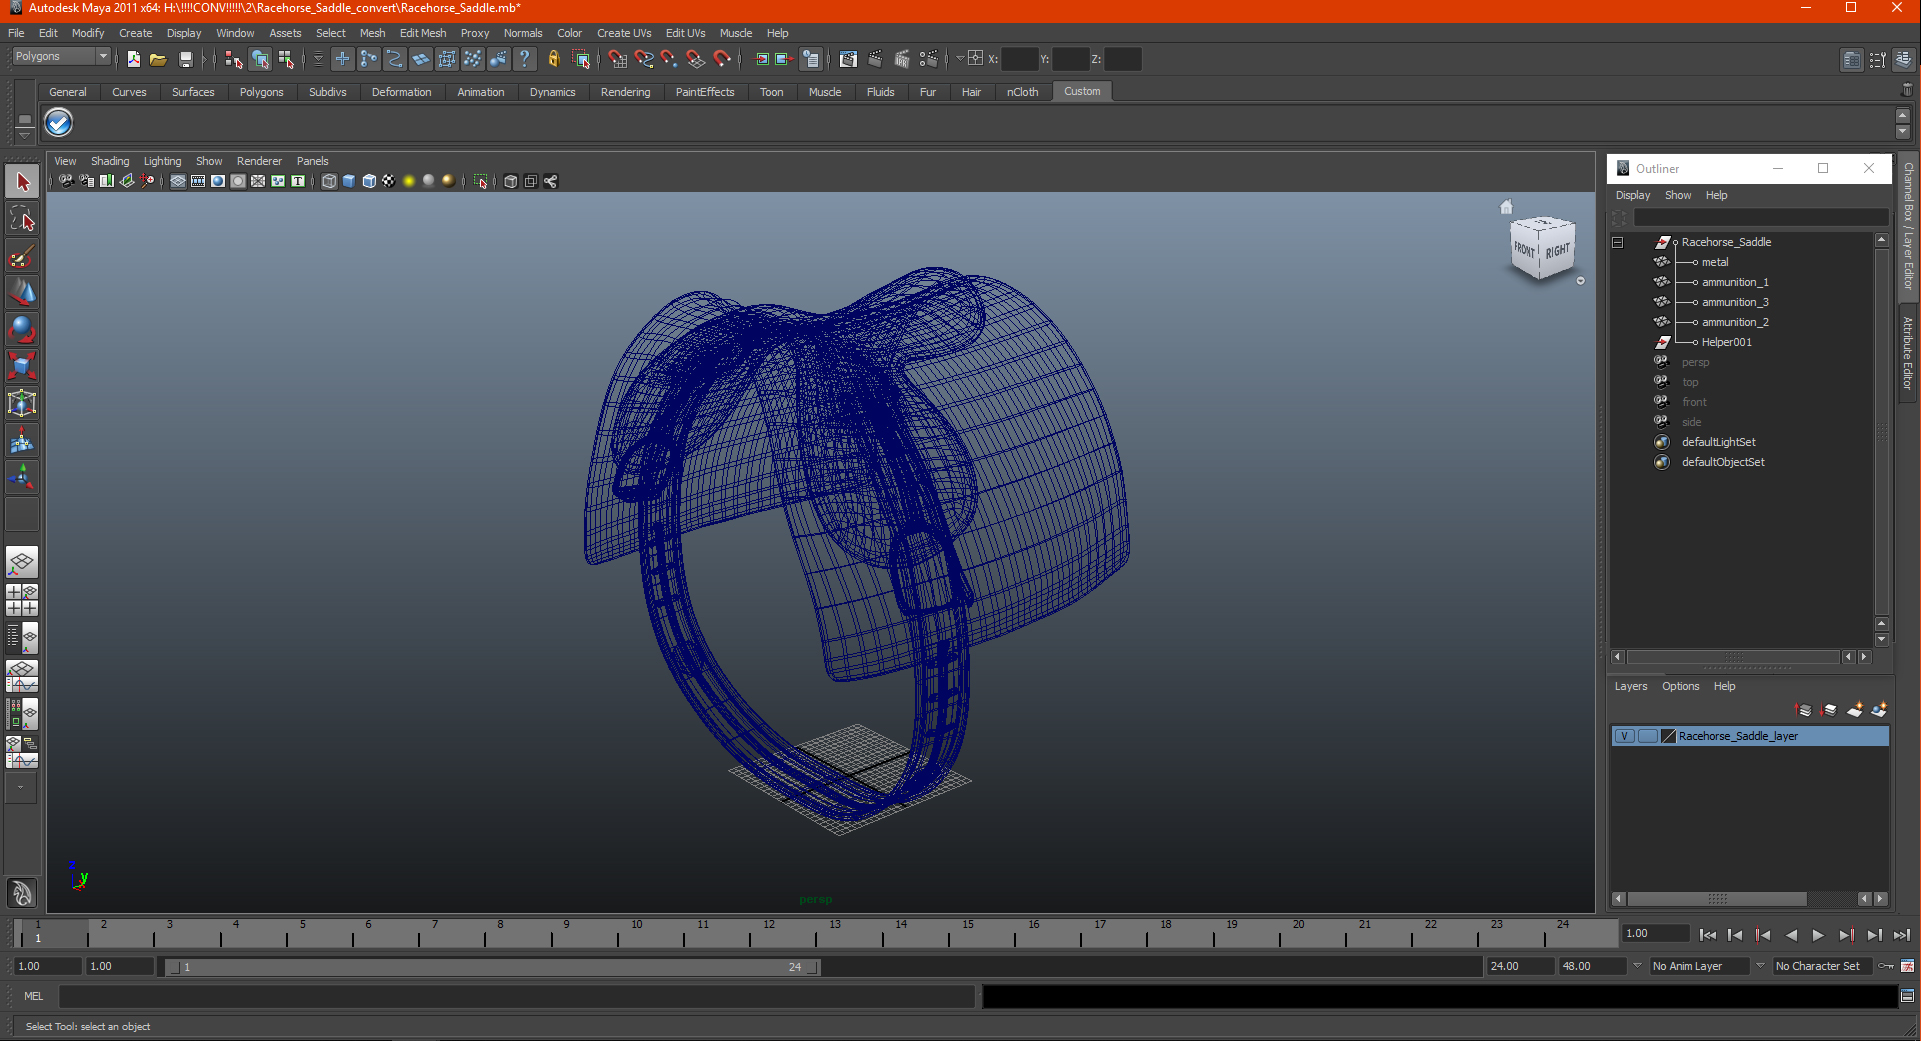
Task: Open the Render View clapperboard icon
Action: pos(848,59)
